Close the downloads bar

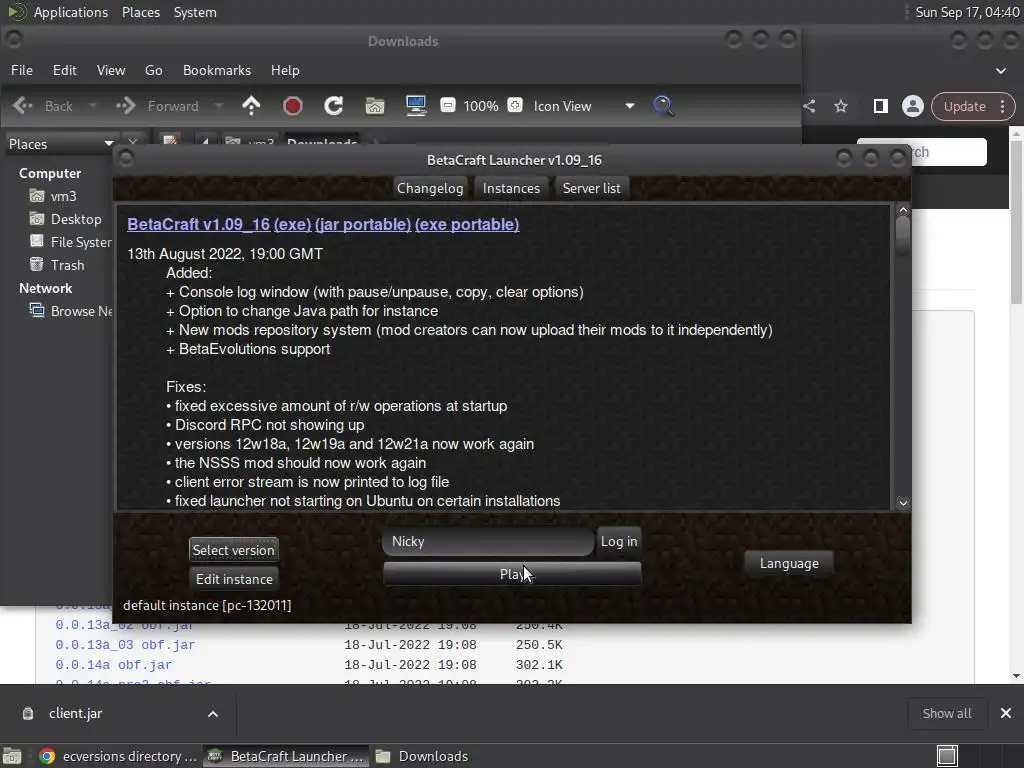pyautogui.click(x=1006, y=713)
